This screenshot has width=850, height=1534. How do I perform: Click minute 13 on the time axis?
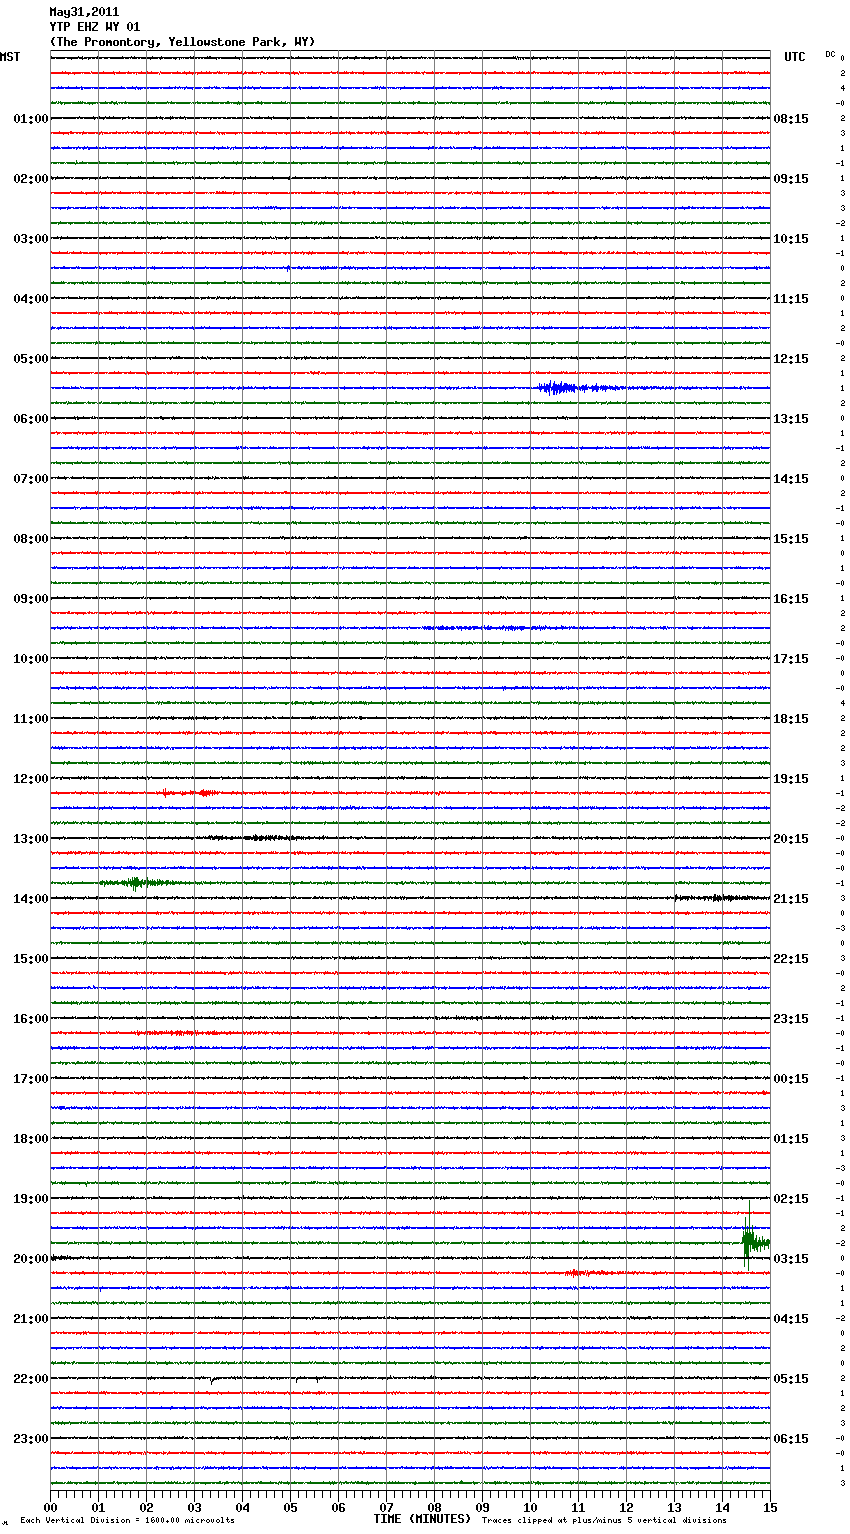[x=674, y=1507]
